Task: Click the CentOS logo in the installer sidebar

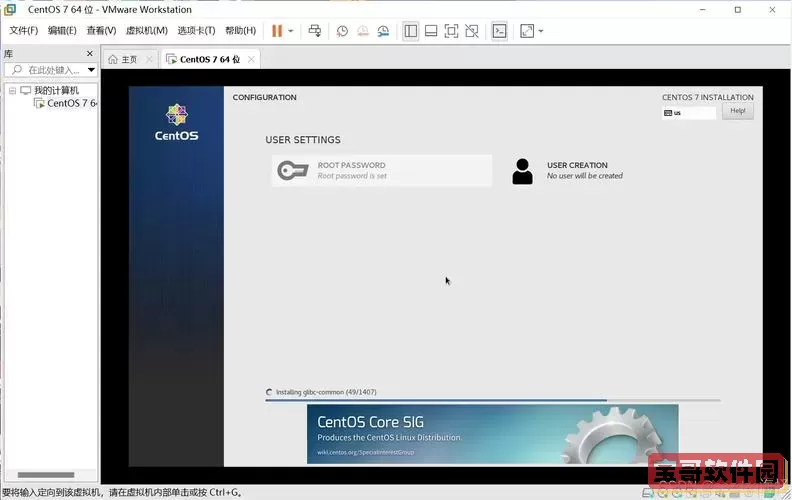Action: (176, 123)
